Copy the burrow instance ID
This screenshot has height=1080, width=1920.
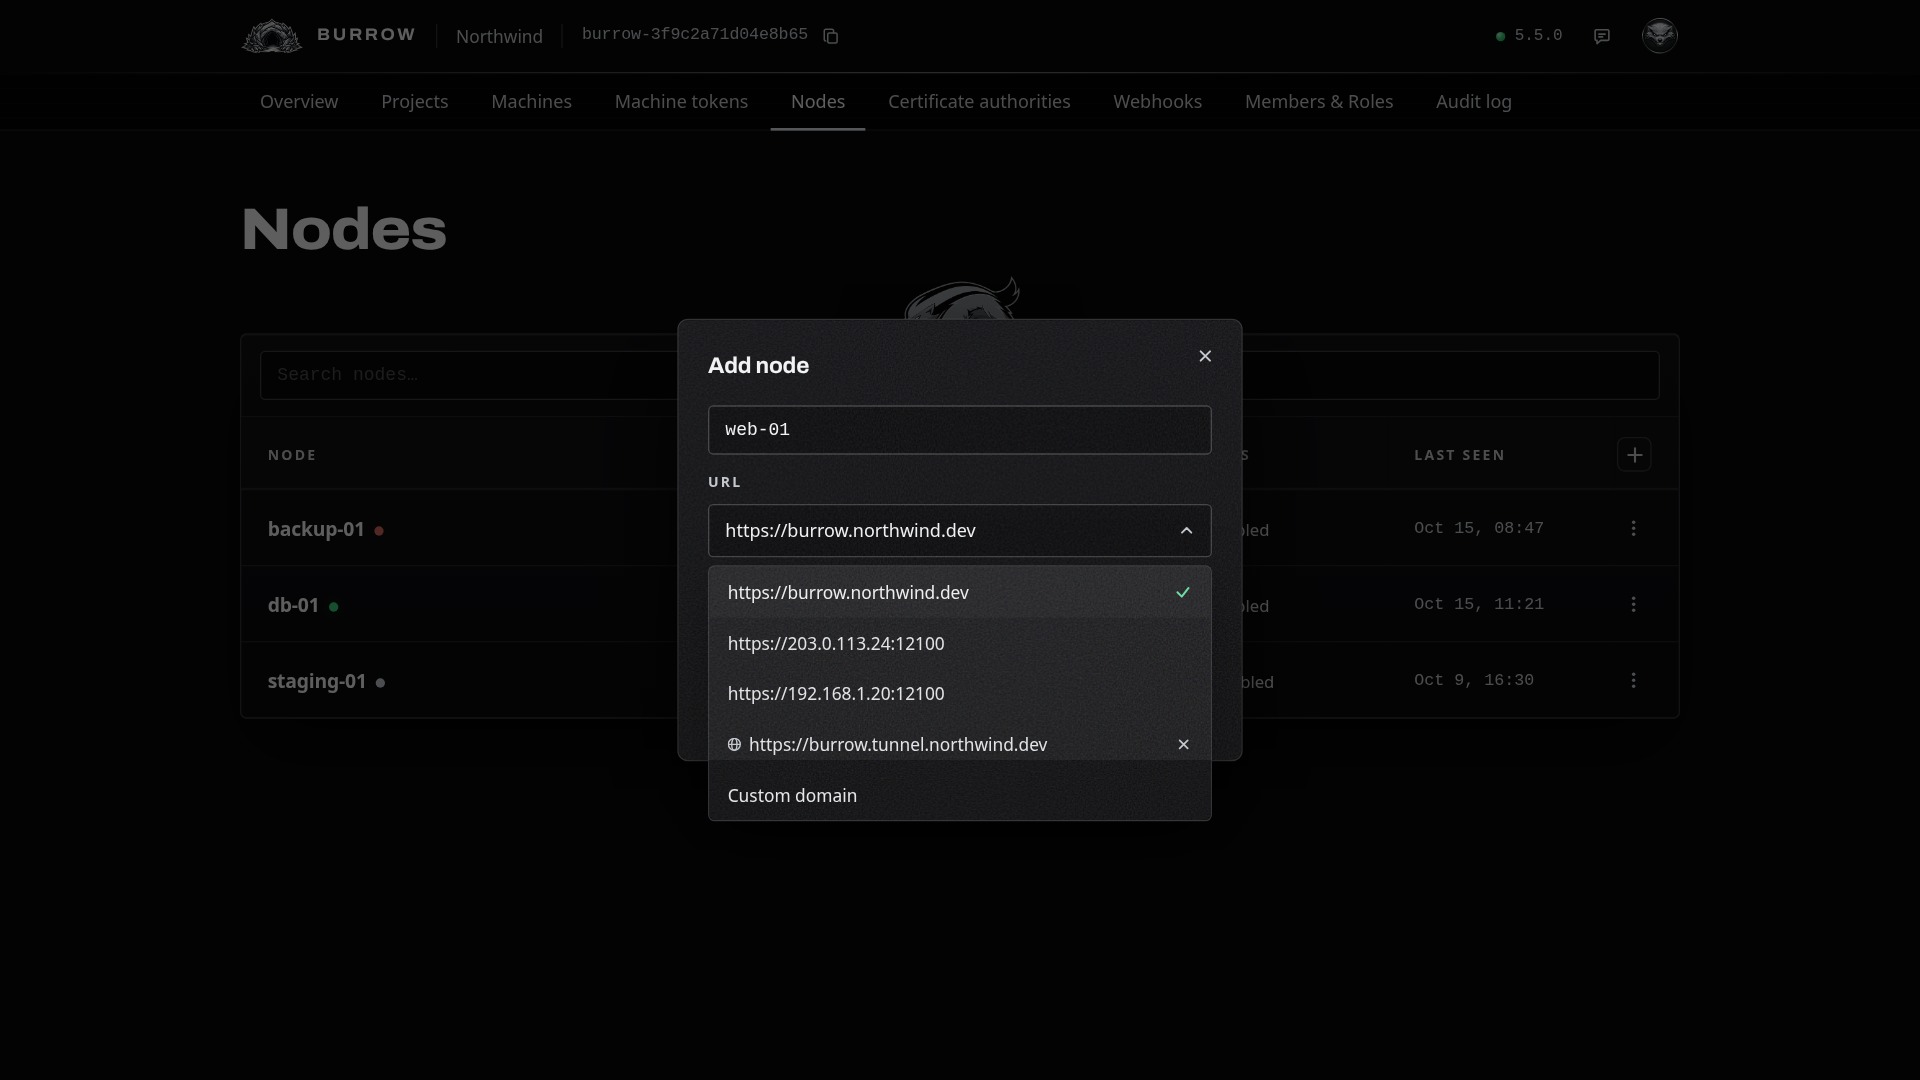click(x=830, y=36)
